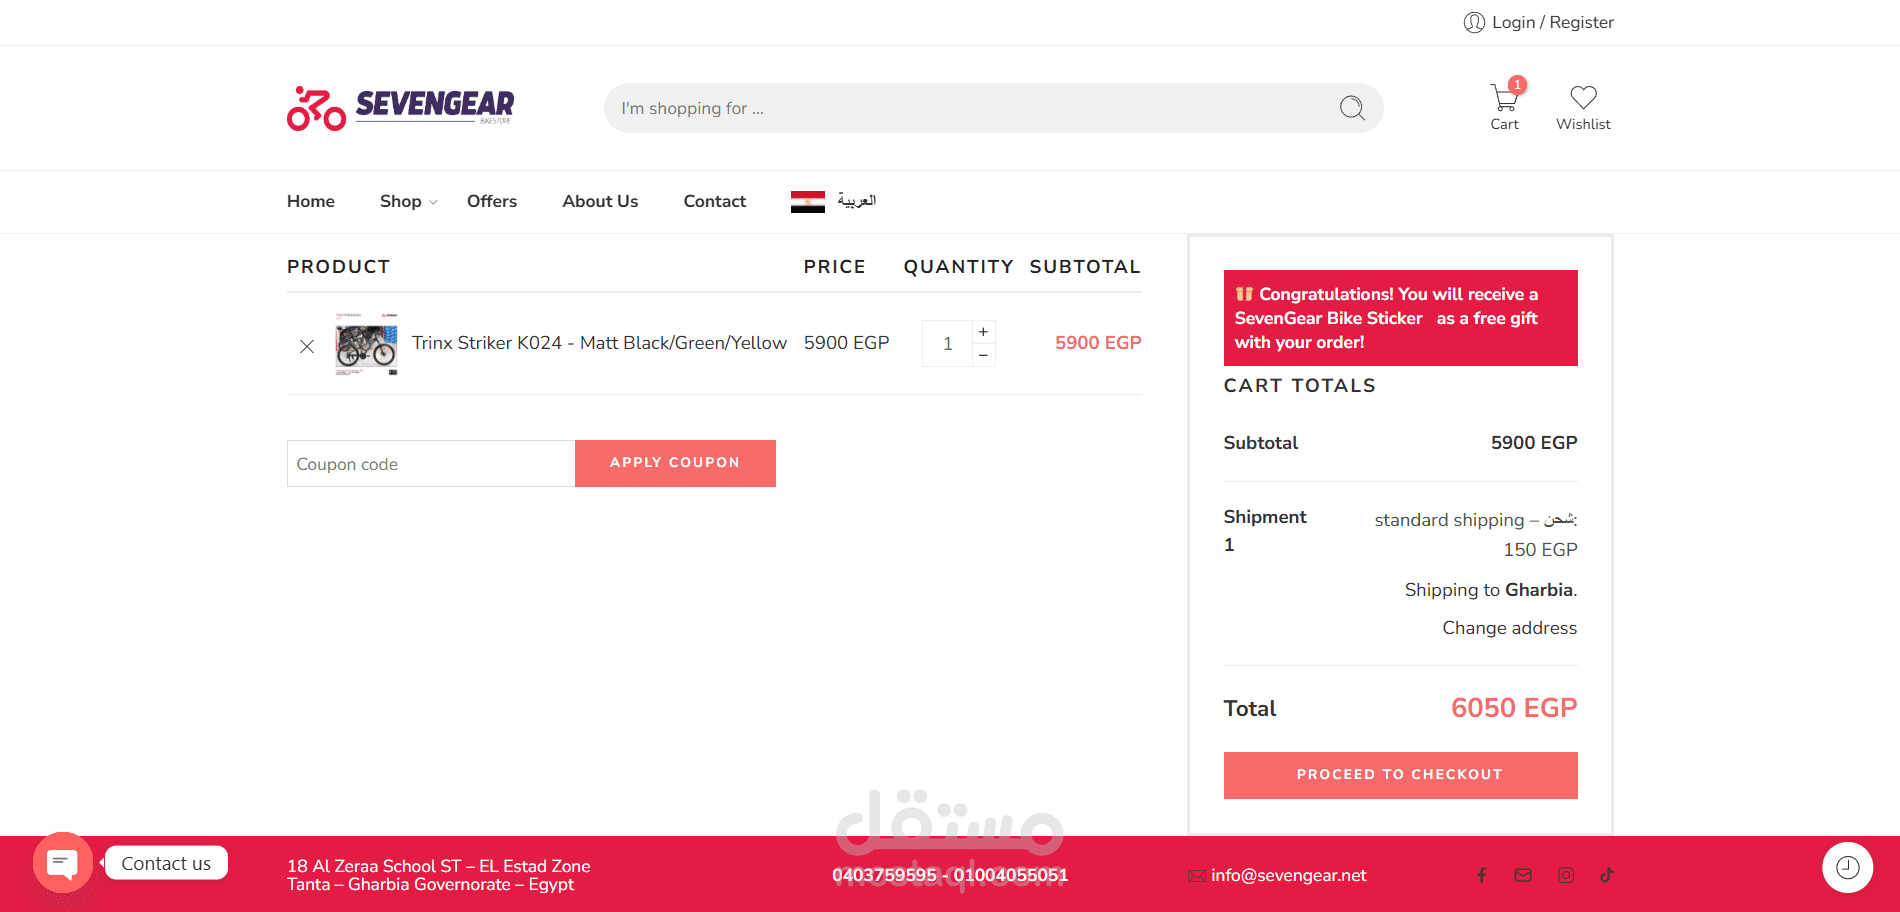The image size is (1900, 912).
Task: Click 'Shipping to Gharbia' text
Action: [1490, 590]
